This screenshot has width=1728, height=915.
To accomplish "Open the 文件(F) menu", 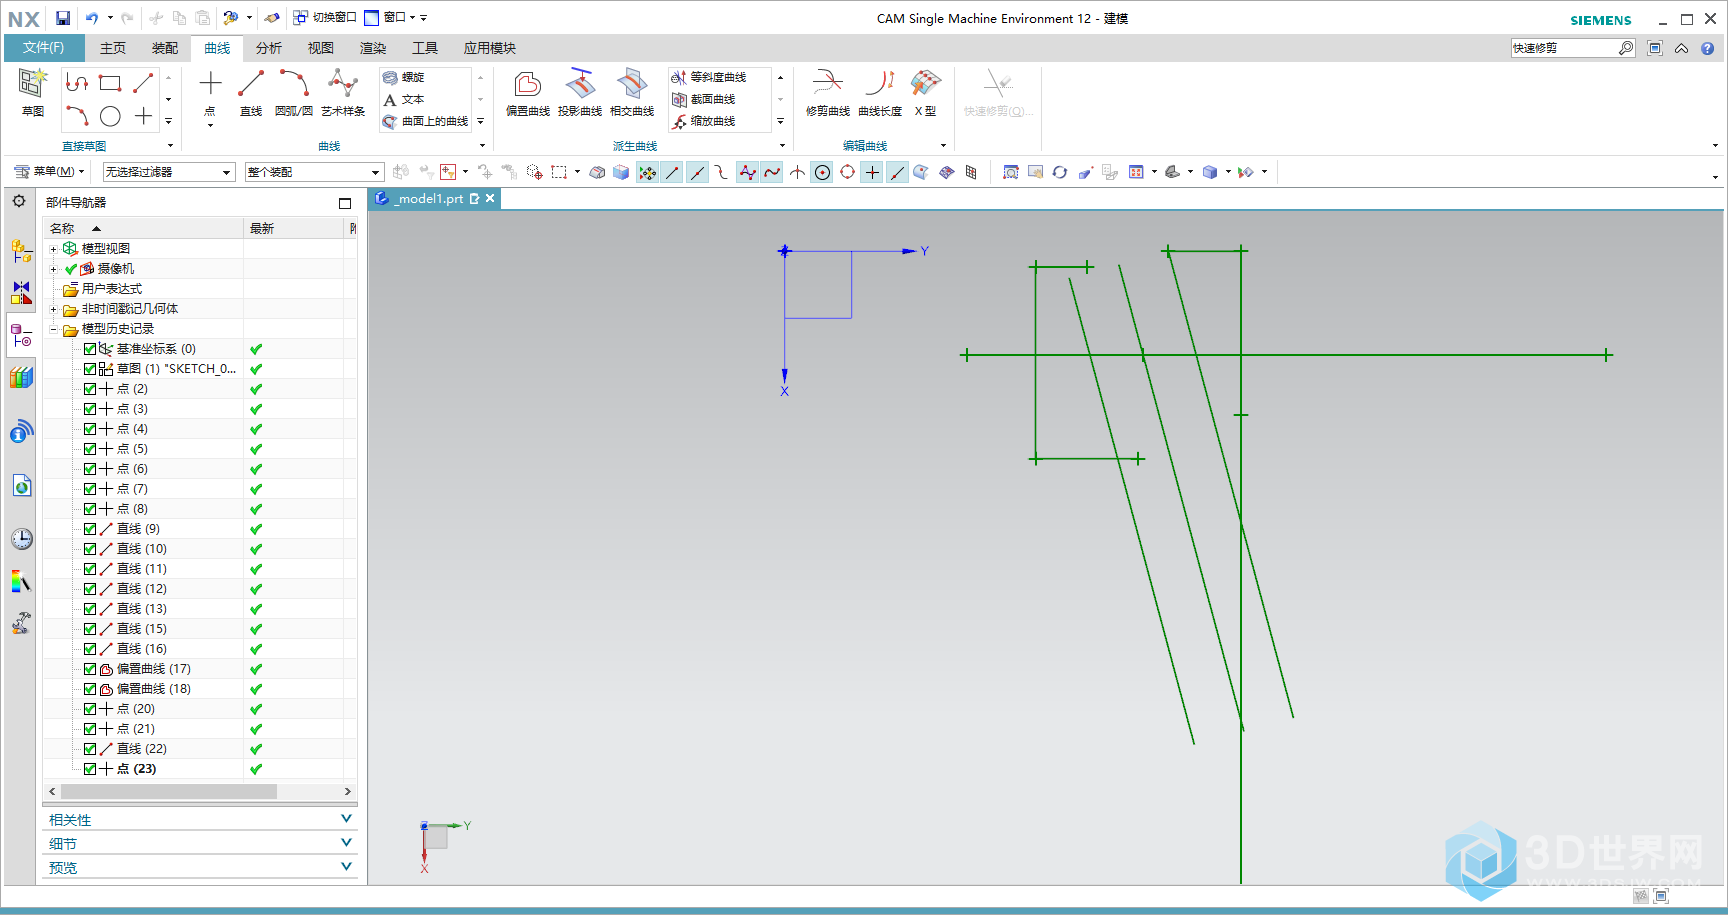I will coord(44,48).
